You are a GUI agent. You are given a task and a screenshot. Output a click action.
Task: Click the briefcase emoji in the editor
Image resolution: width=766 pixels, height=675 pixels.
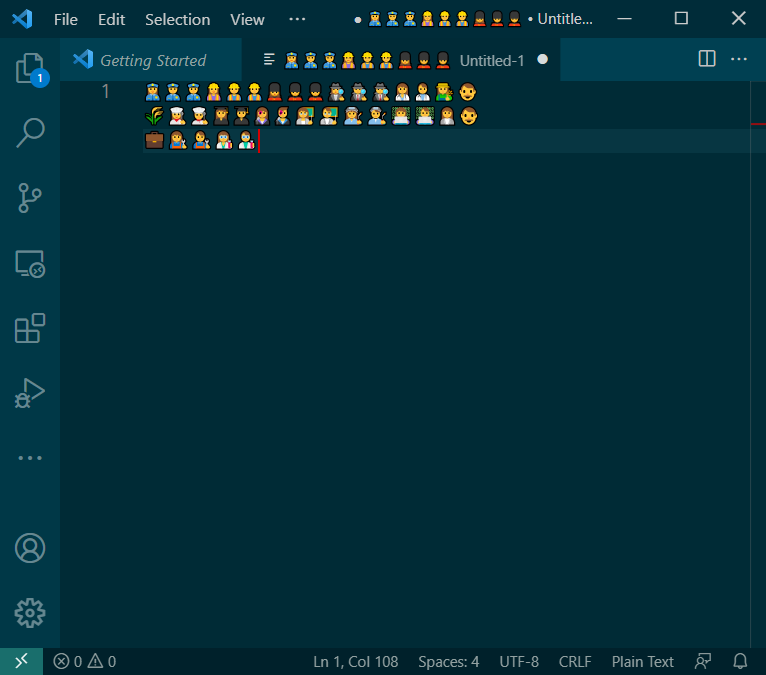point(154,140)
